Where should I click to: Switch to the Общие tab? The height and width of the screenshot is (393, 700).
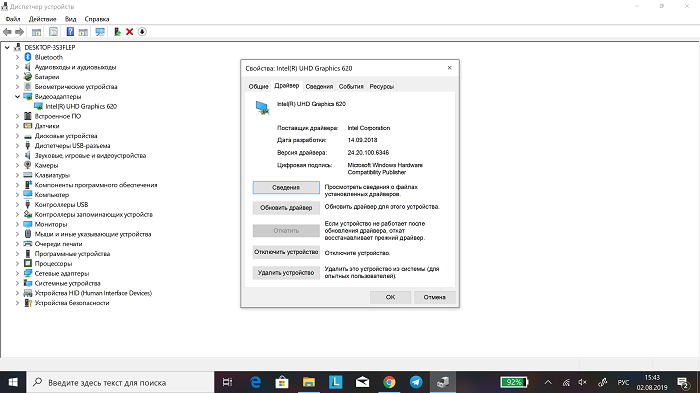(258, 87)
